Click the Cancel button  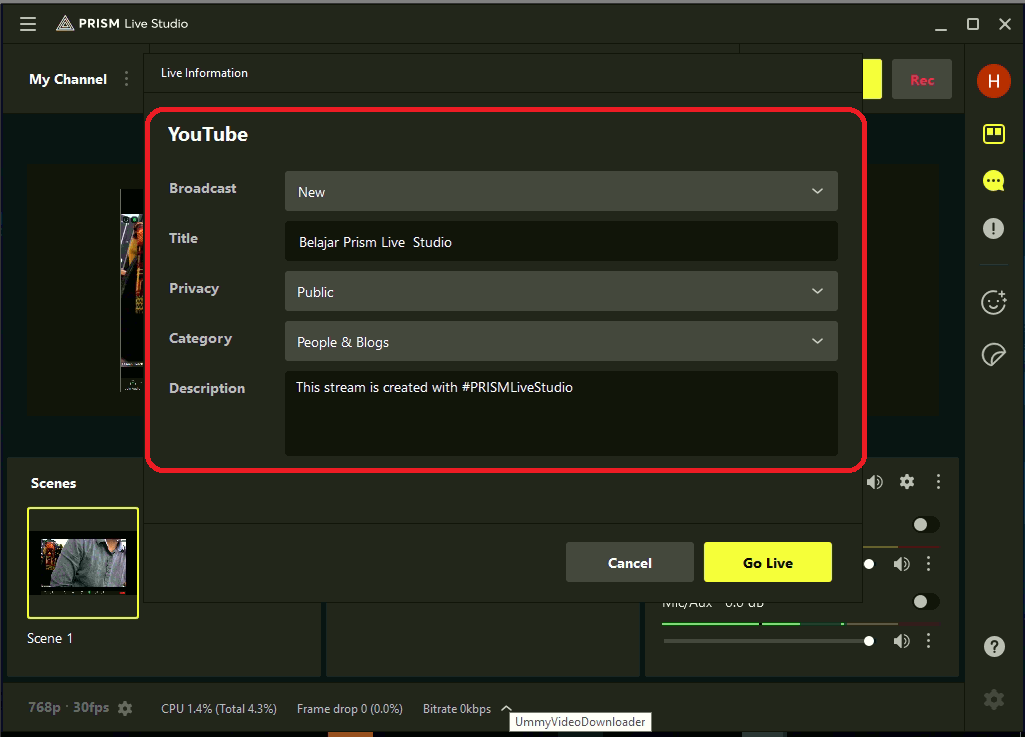click(x=630, y=562)
